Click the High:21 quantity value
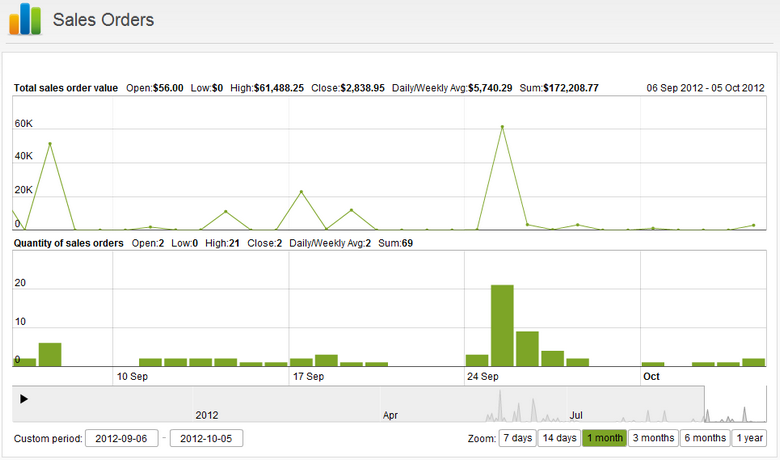Screen dimensions: 780x460 coord(222,243)
